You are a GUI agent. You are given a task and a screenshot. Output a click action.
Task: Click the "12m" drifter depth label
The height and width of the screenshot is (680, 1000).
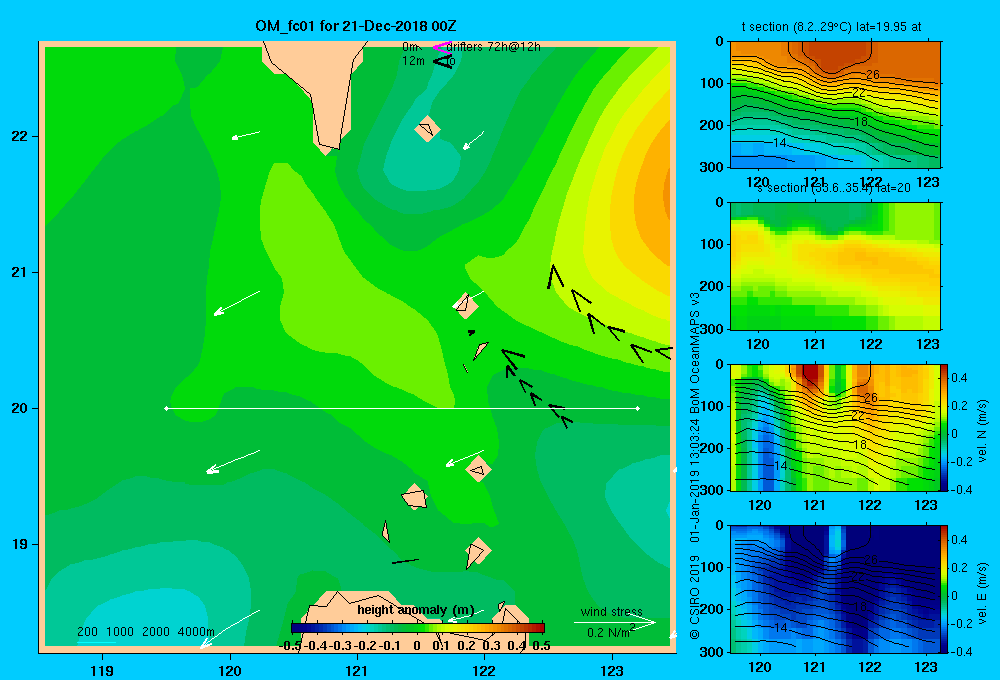pos(413,61)
